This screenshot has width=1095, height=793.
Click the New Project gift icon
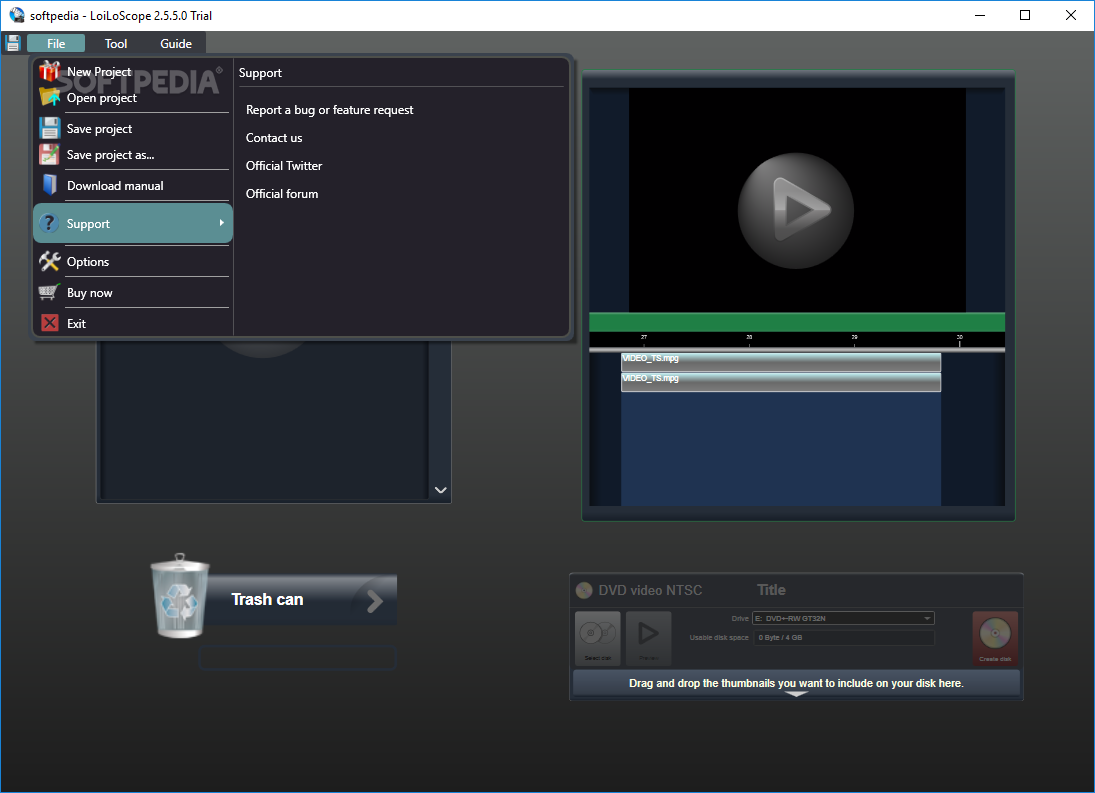[50, 71]
